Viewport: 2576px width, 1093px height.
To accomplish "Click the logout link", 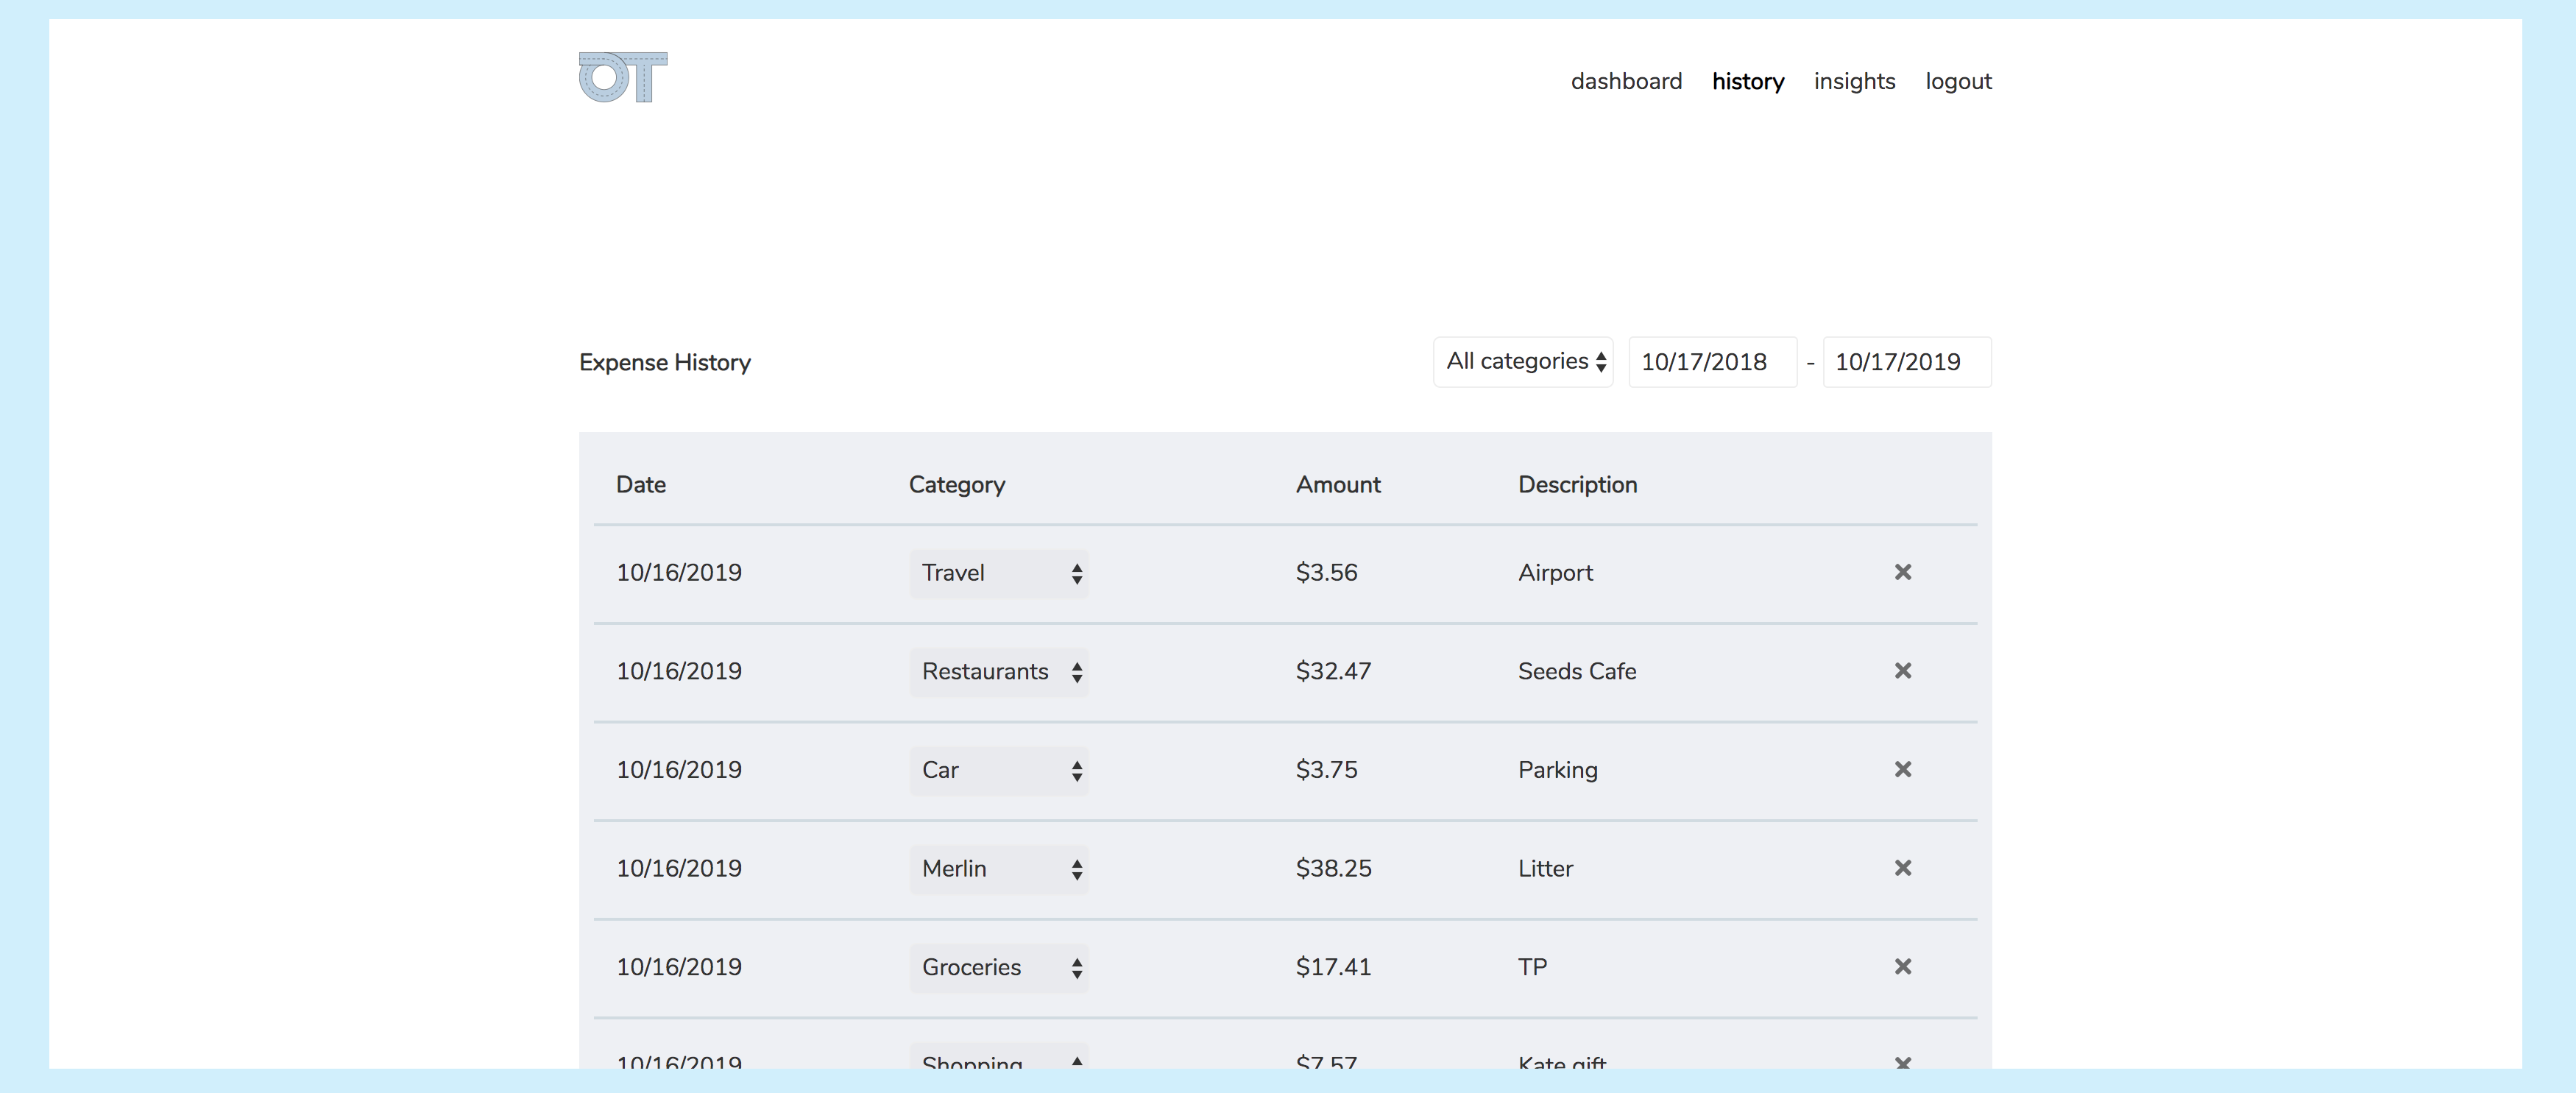I will point(1958,81).
